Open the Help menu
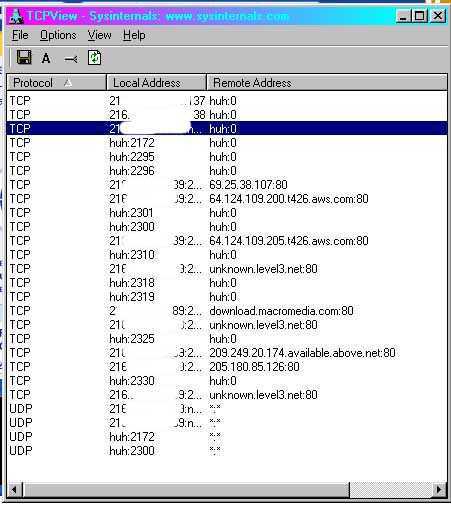Screen dimensions: 451x505 [x=134, y=35]
